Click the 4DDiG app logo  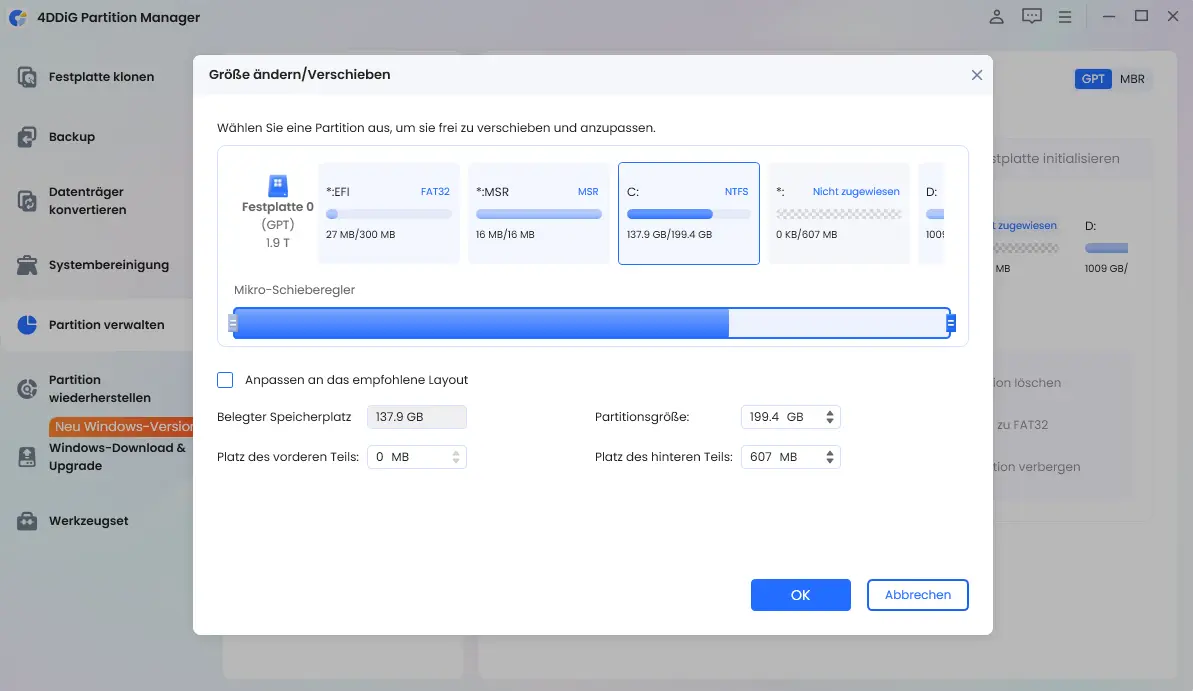(17, 18)
